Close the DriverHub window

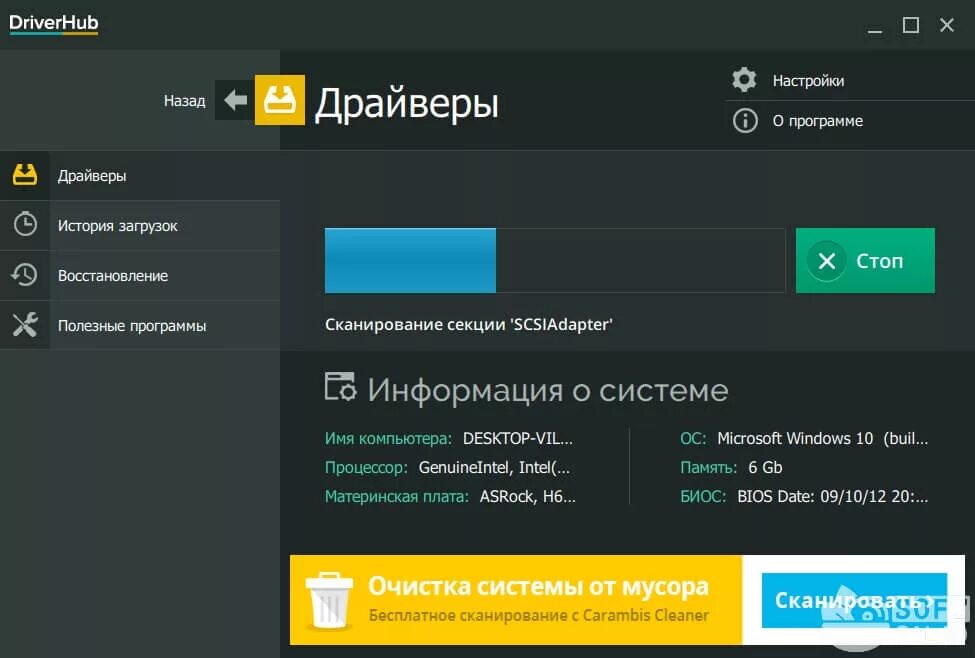[947, 25]
